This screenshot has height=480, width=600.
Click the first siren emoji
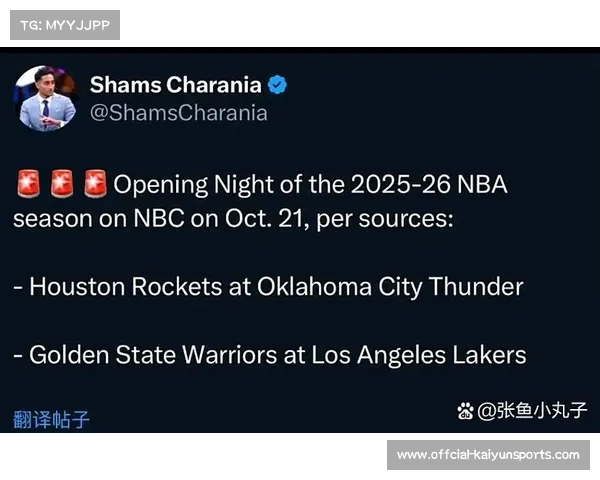point(28,185)
